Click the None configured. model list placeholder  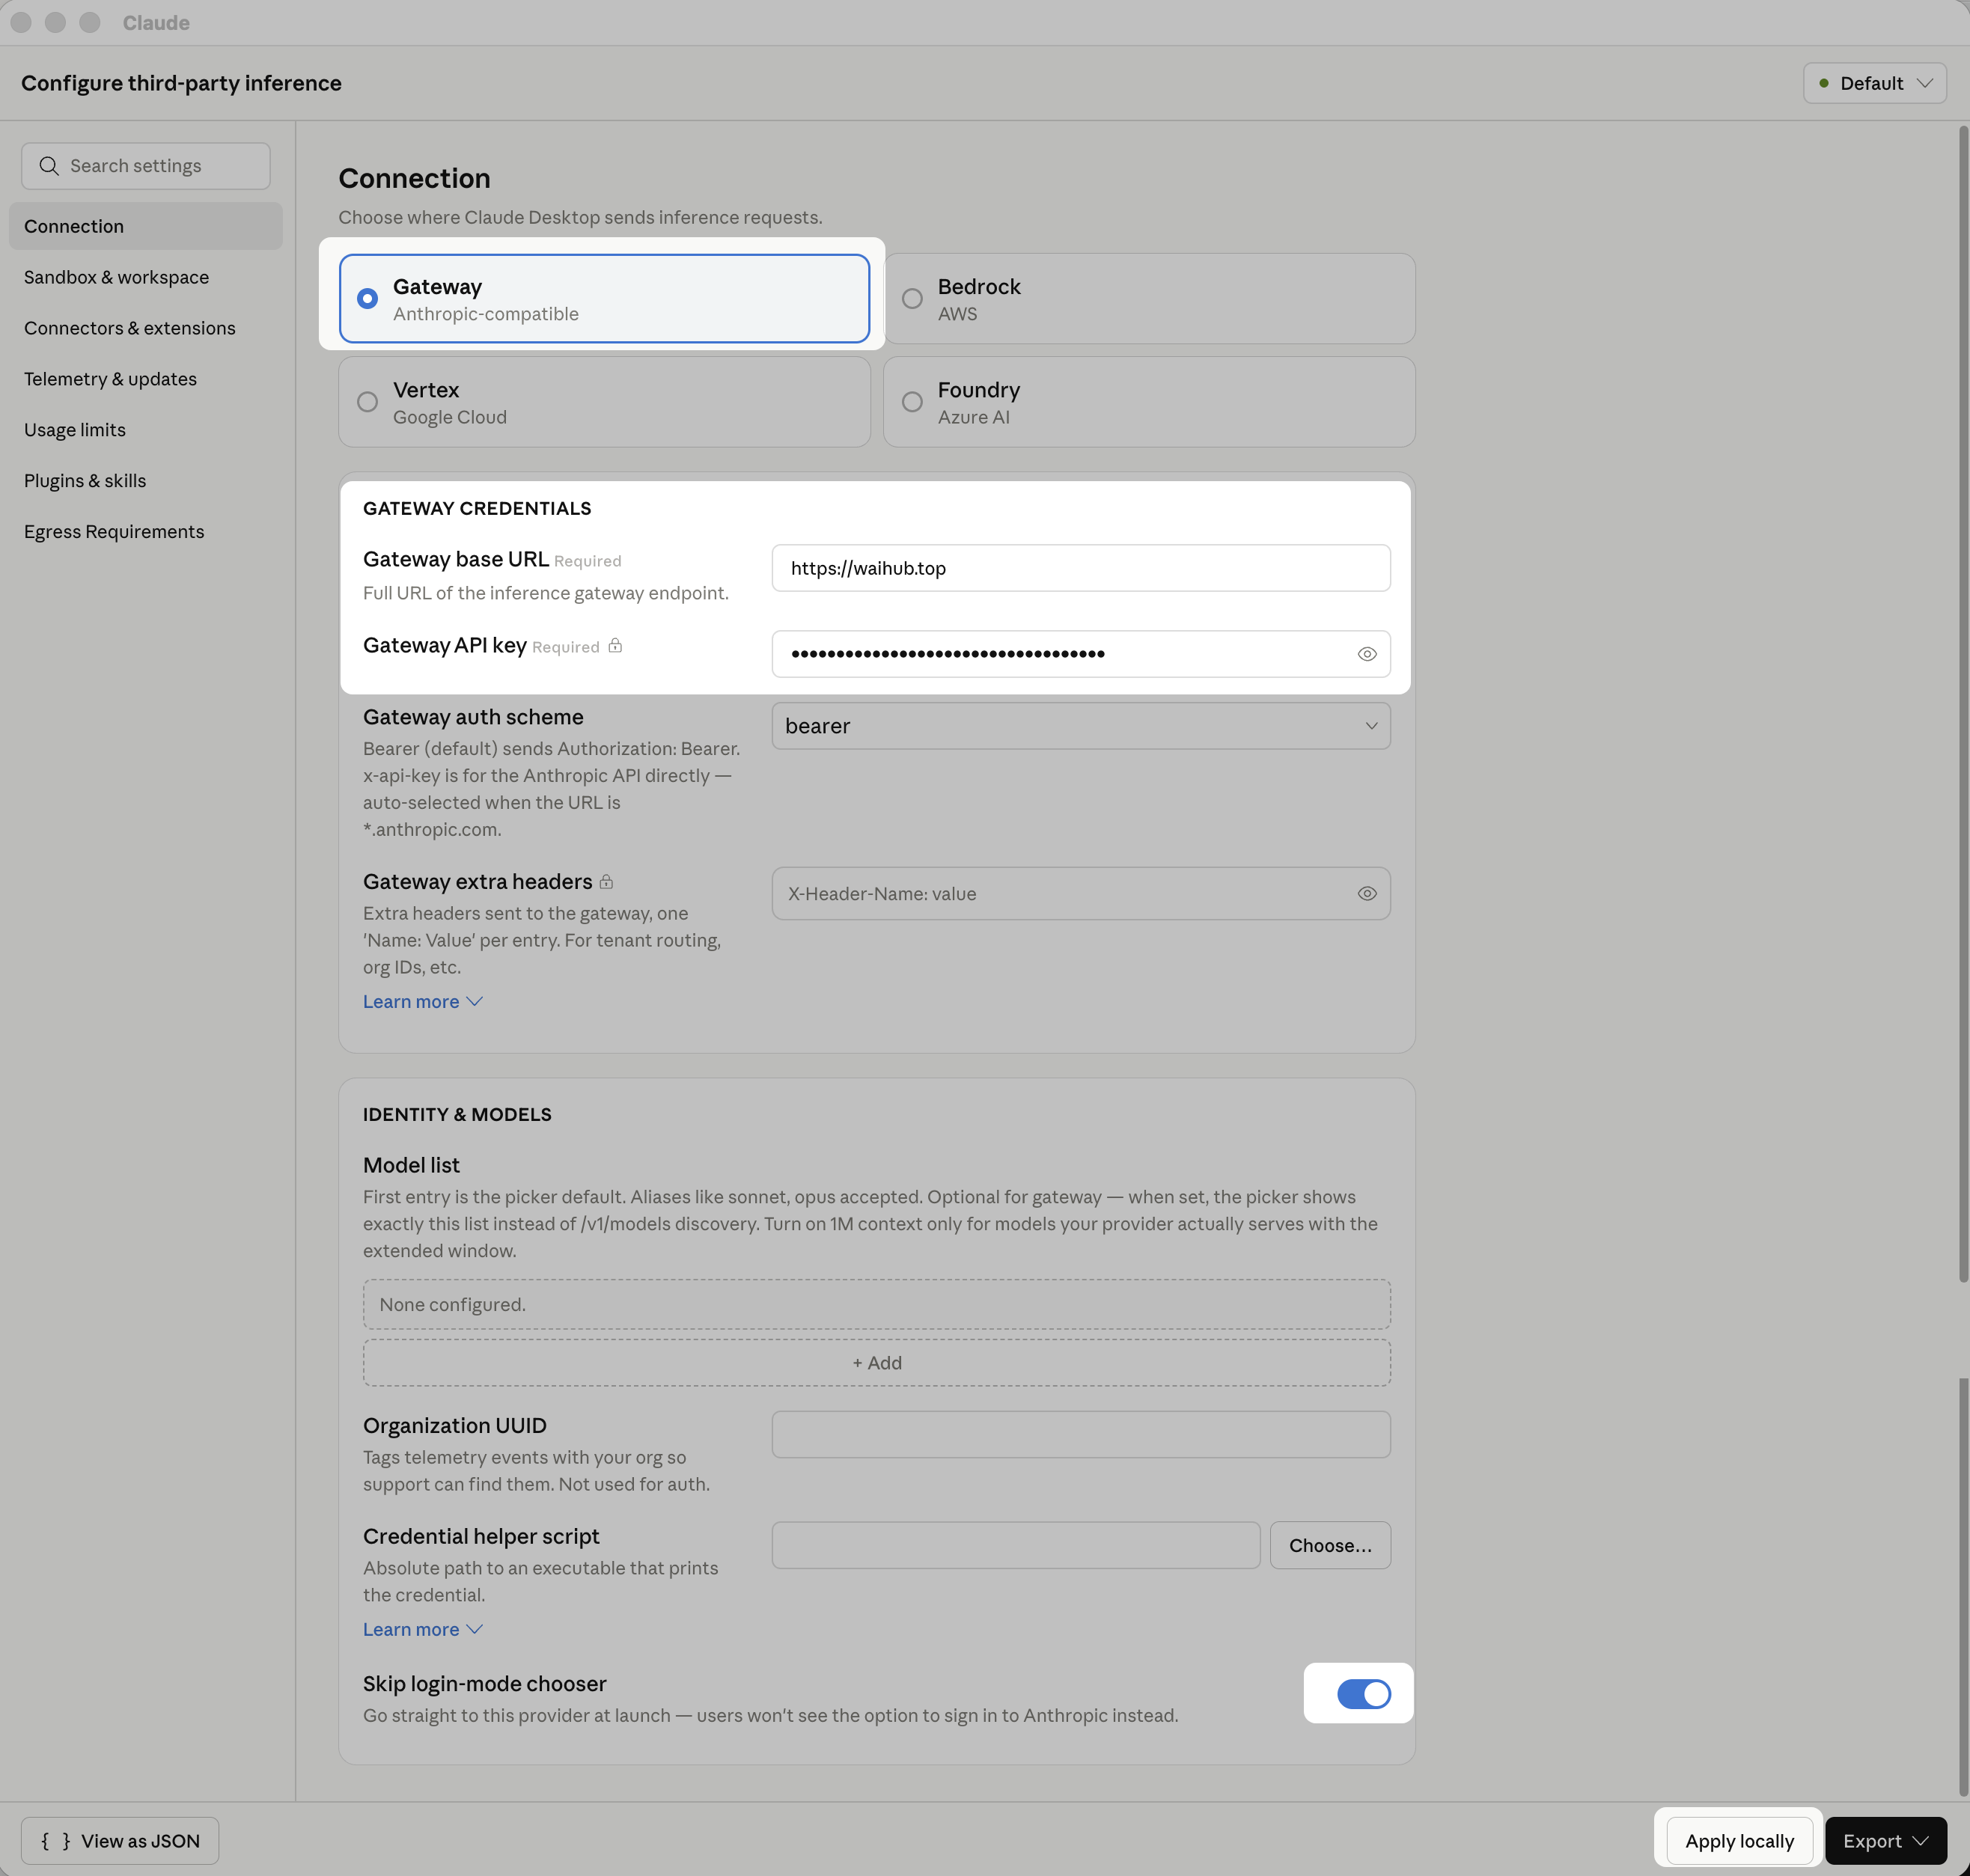(877, 1305)
